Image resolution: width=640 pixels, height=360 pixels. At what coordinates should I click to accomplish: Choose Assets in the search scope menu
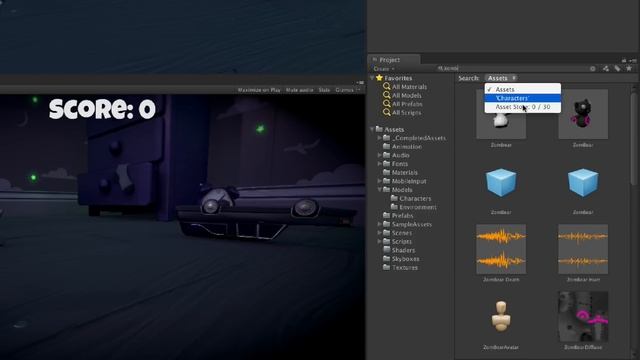[x=522, y=89]
